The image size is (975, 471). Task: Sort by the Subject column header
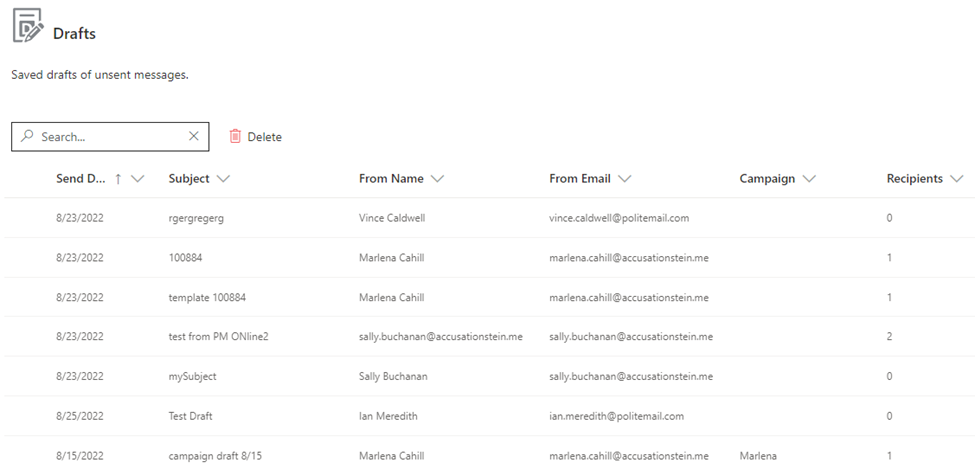[189, 179]
